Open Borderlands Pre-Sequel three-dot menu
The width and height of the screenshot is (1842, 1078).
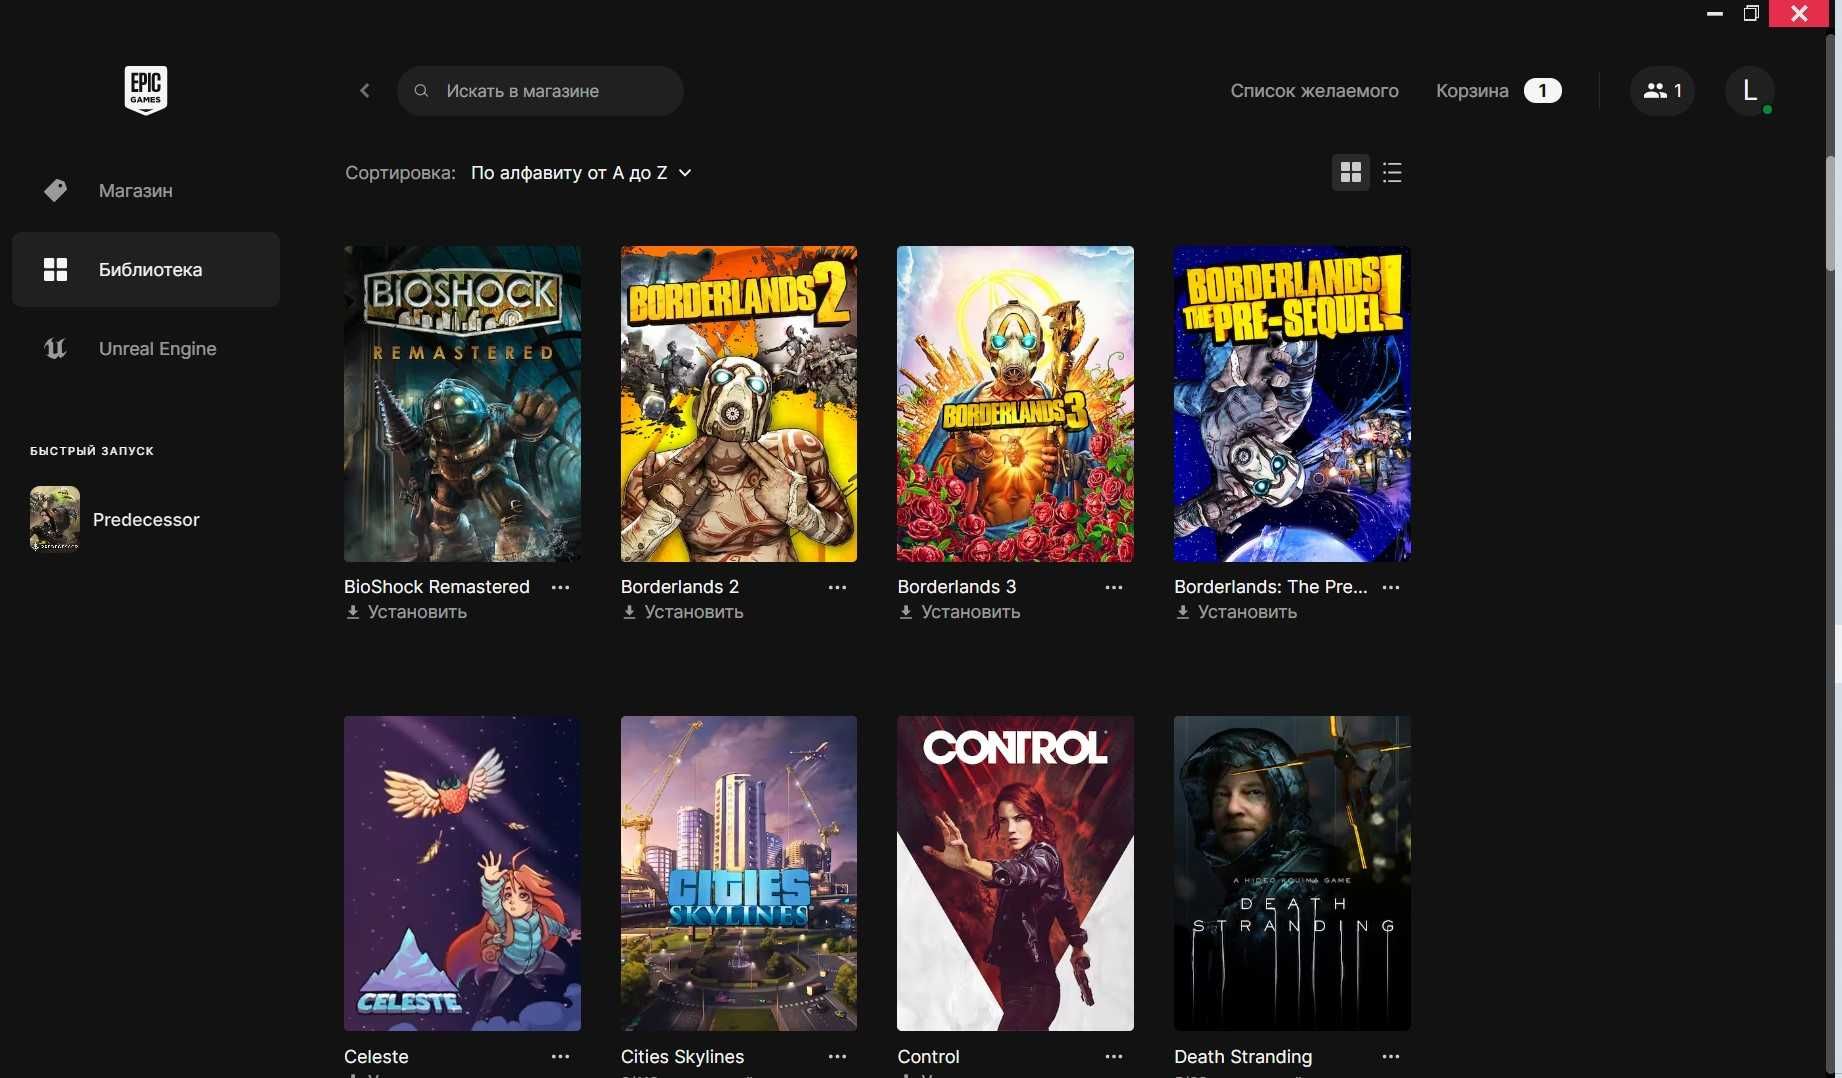[x=1391, y=587]
